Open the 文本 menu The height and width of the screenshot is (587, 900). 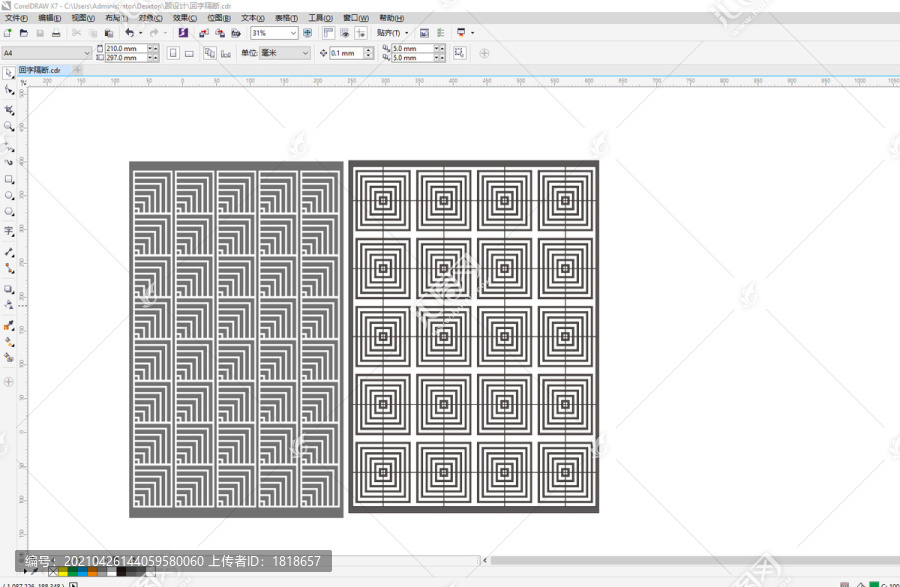252,18
